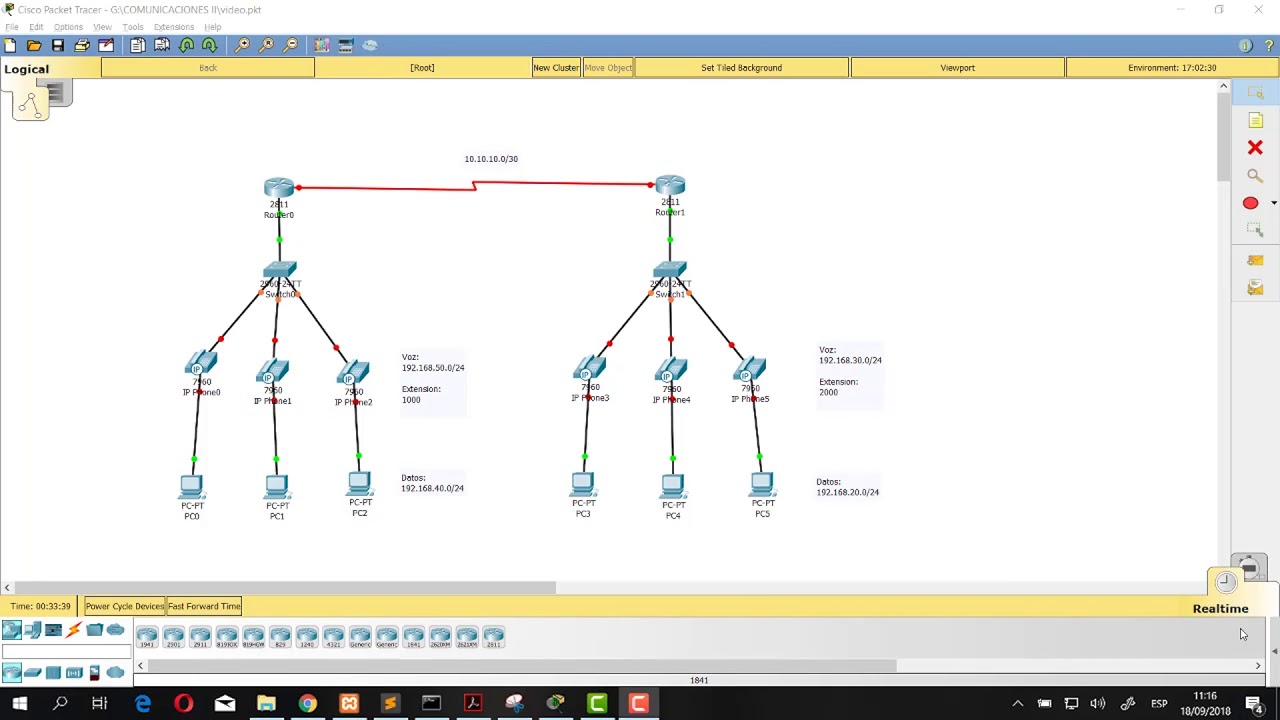Screen dimensions: 1280x720
Task: Switch to Realtime mode tab
Action: click(x=1220, y=608)
